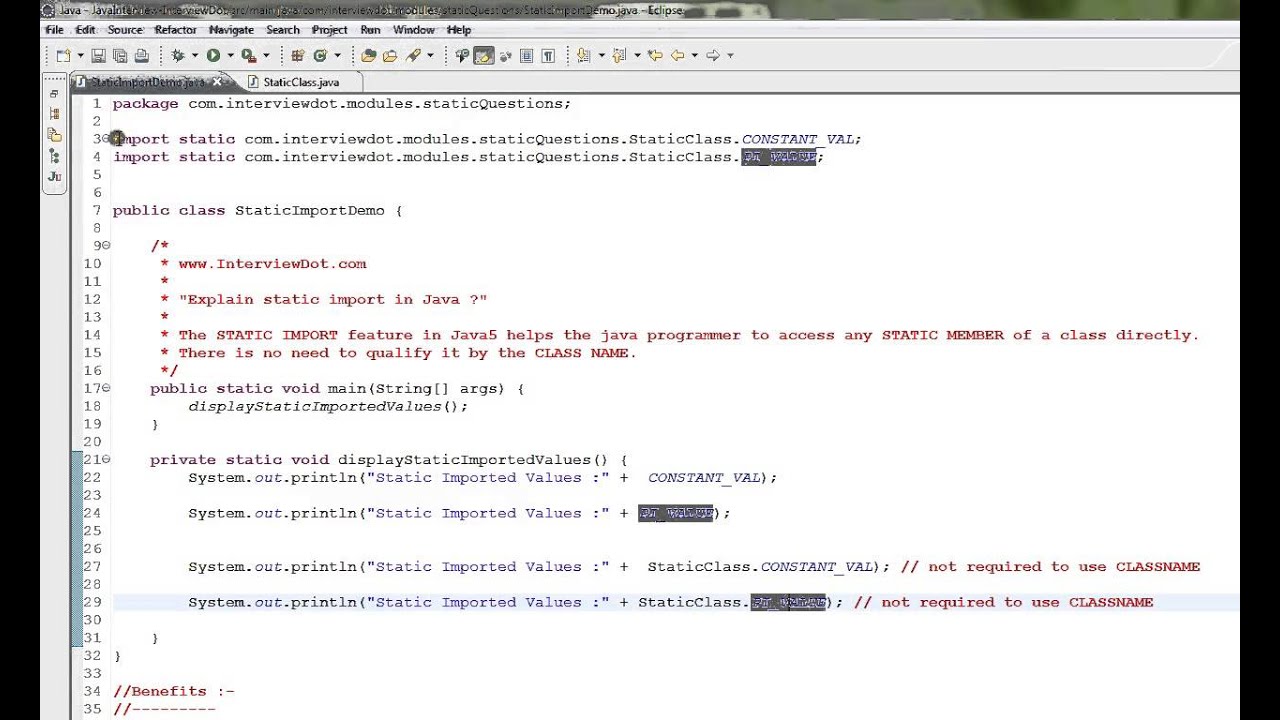Open the Edit menu

pos(85,30)
